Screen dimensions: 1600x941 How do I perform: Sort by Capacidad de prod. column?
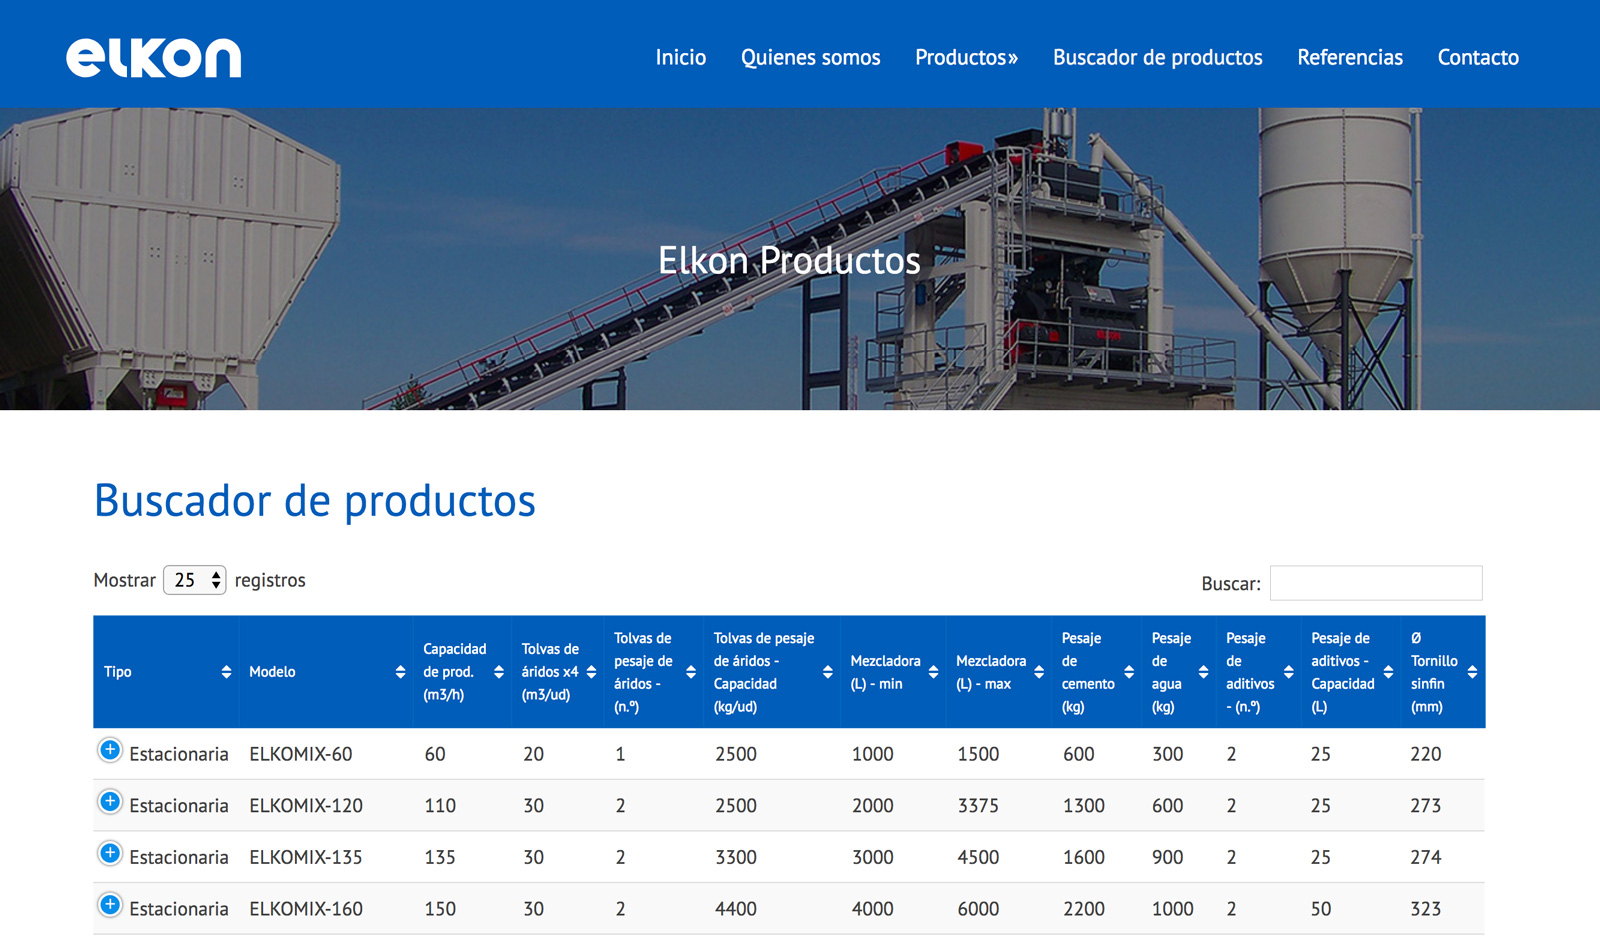click(x=462, y=672)
